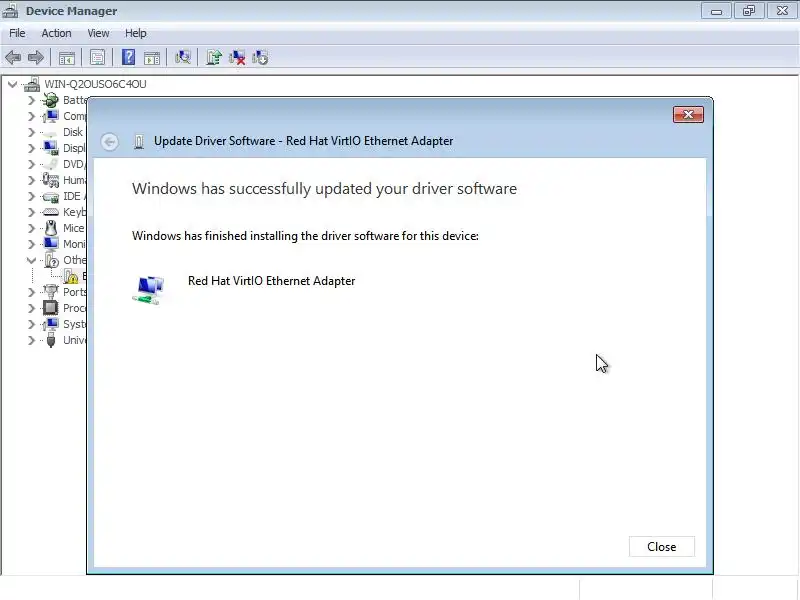
Task: Select the System devices category icon
Action: (51, 324)
